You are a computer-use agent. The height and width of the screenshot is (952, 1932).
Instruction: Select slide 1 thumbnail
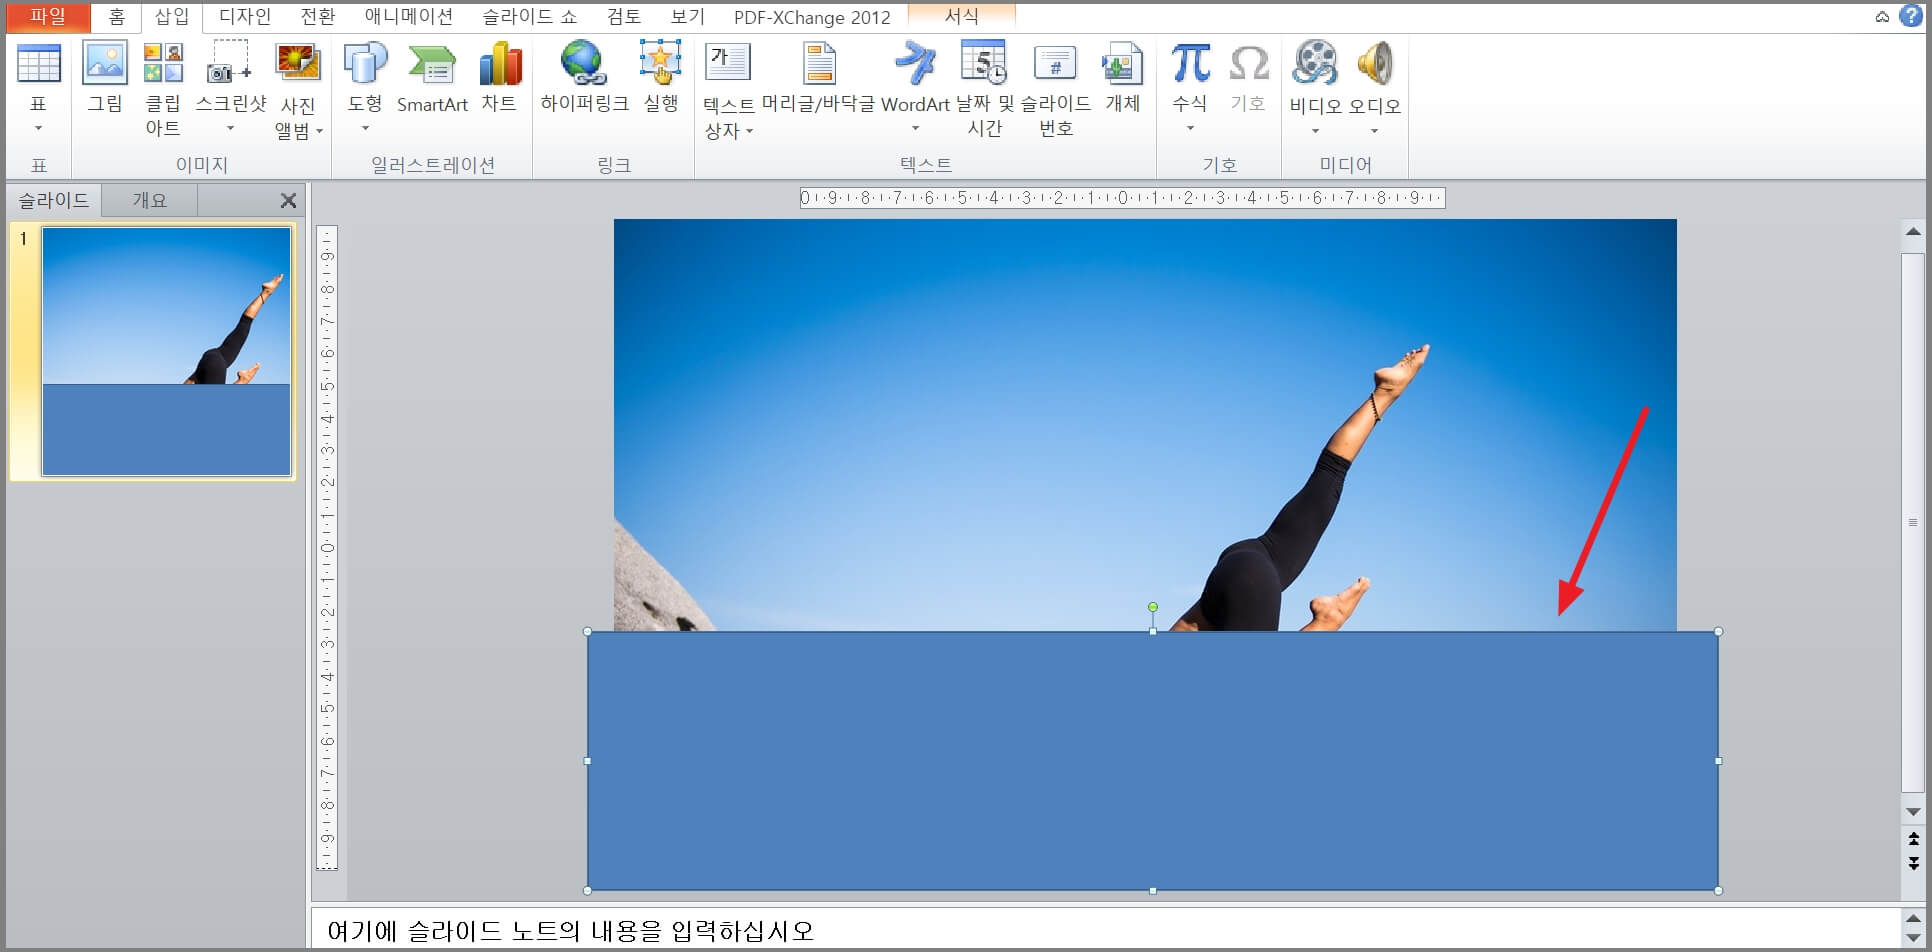point(166,351)
